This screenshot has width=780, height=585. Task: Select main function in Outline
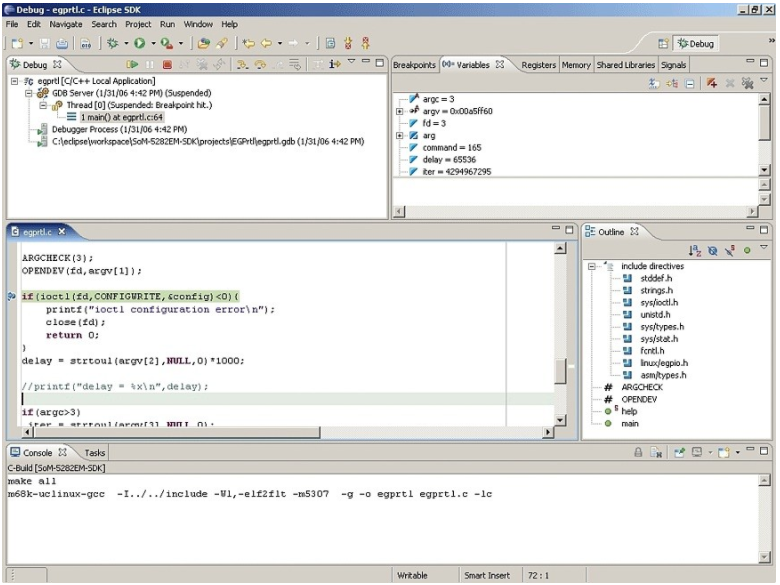pyautogui.click(x=629, y=423)
